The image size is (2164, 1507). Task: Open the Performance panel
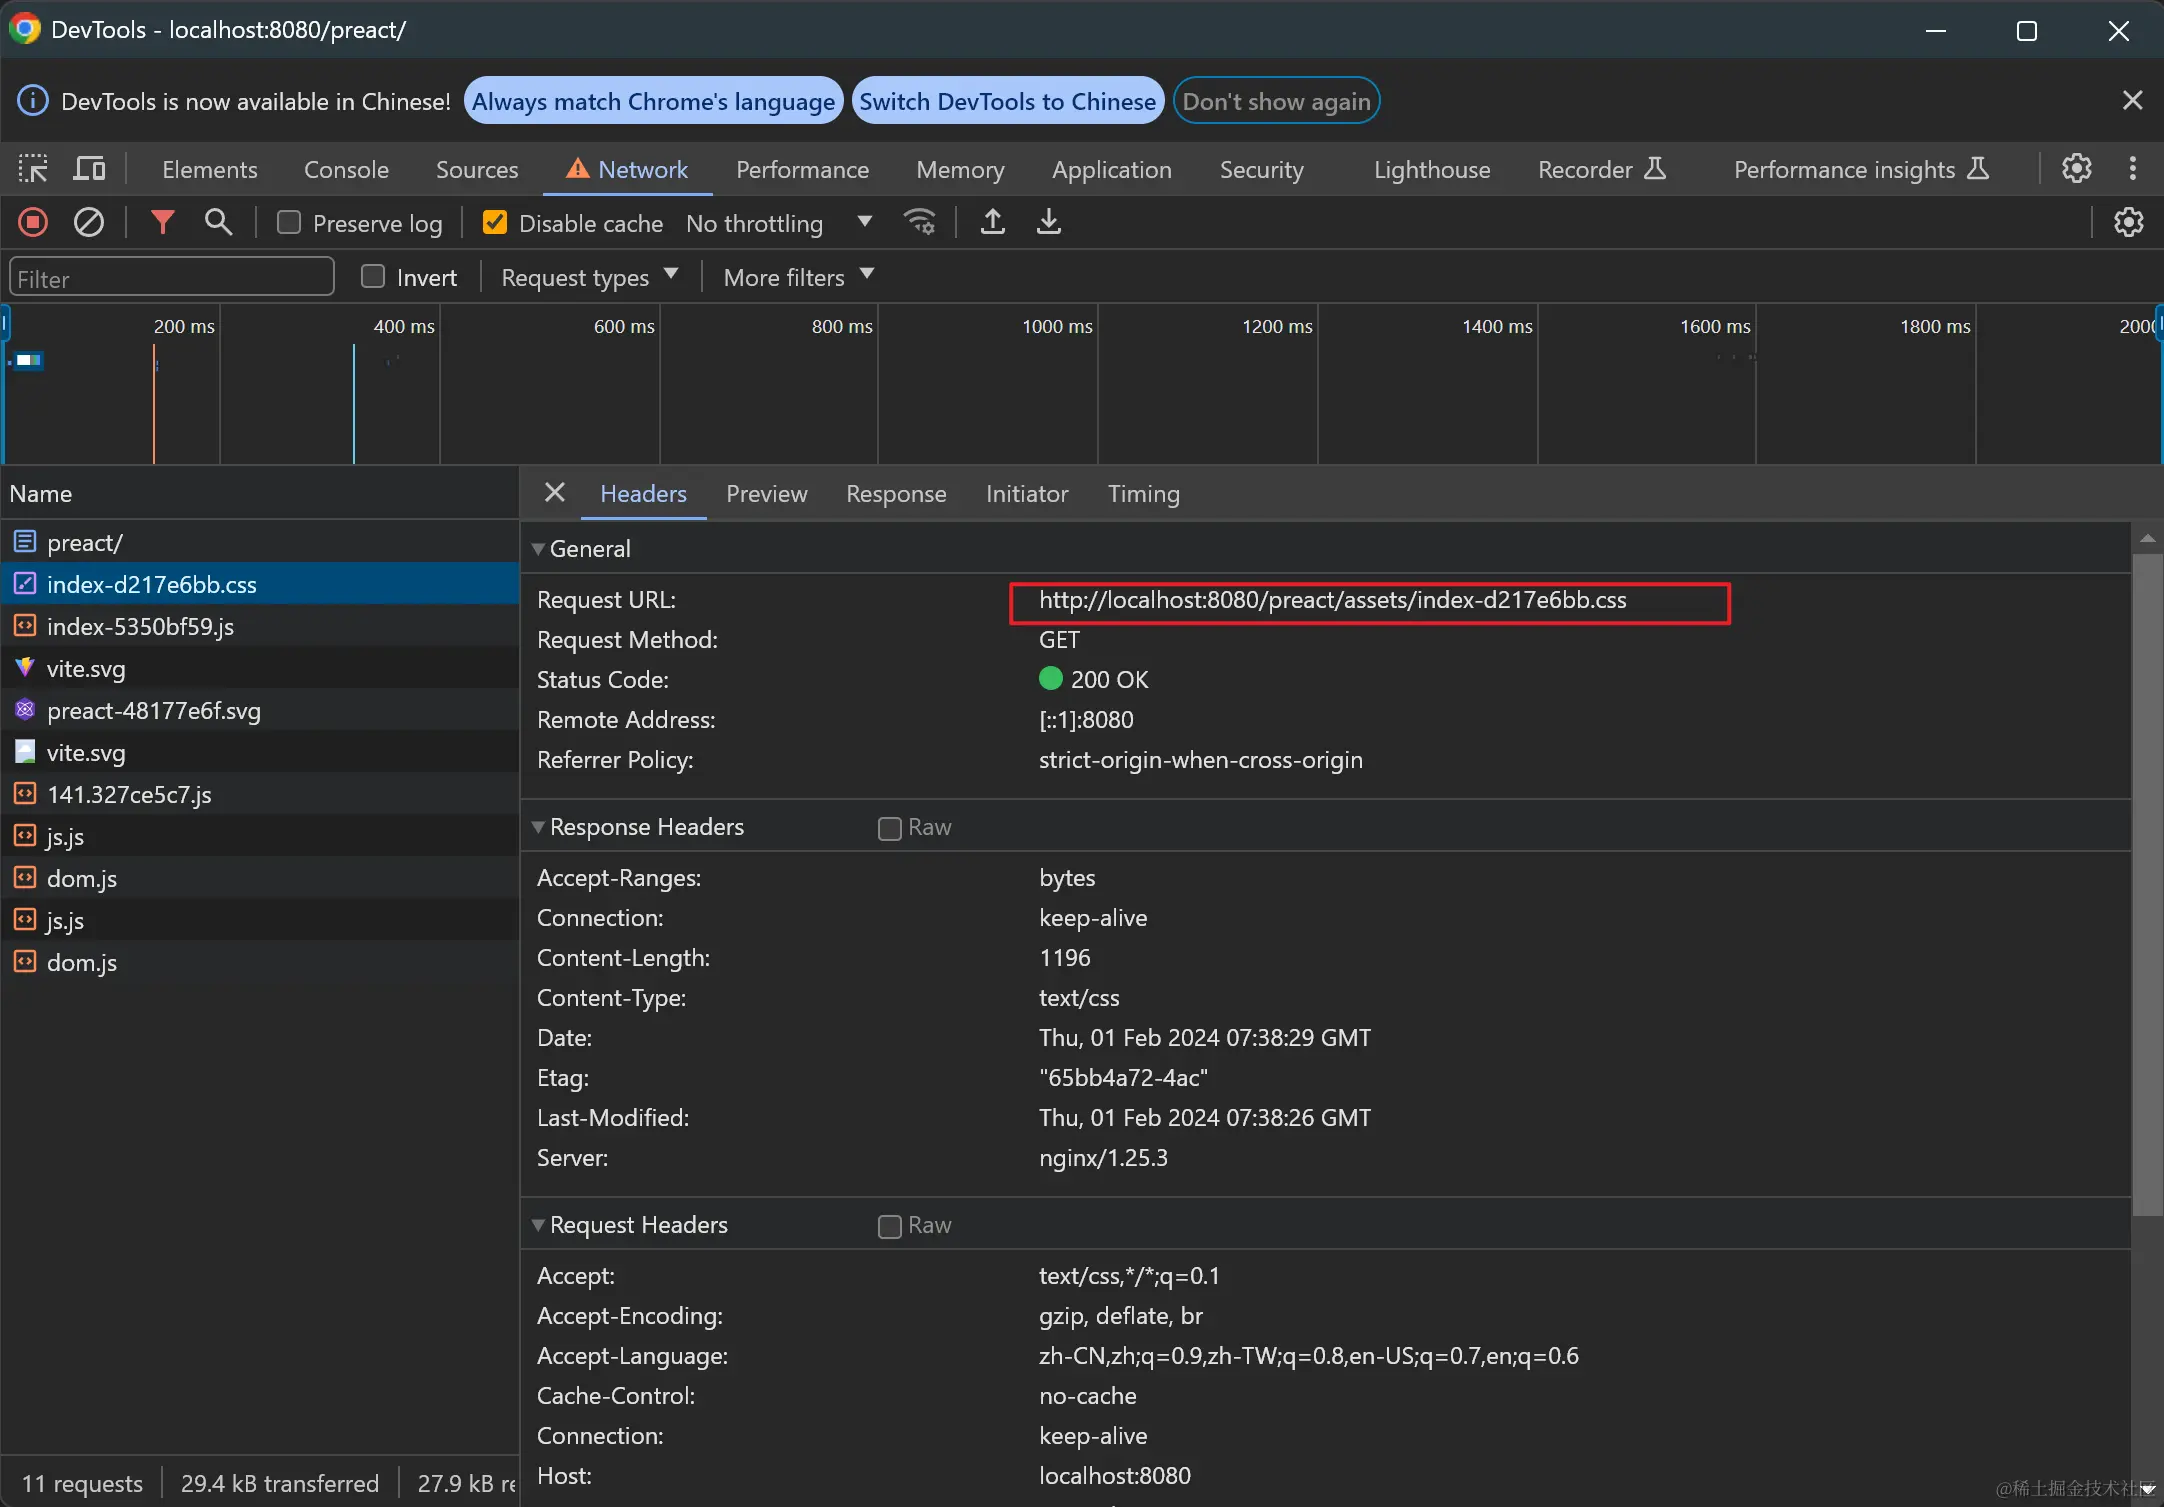click(x=802, y=169)
